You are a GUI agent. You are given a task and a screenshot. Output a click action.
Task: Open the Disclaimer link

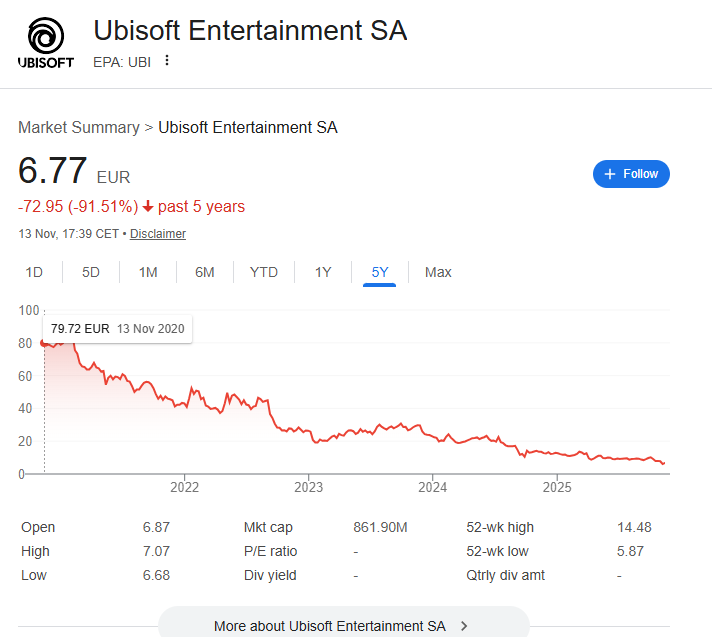[158, 233]
